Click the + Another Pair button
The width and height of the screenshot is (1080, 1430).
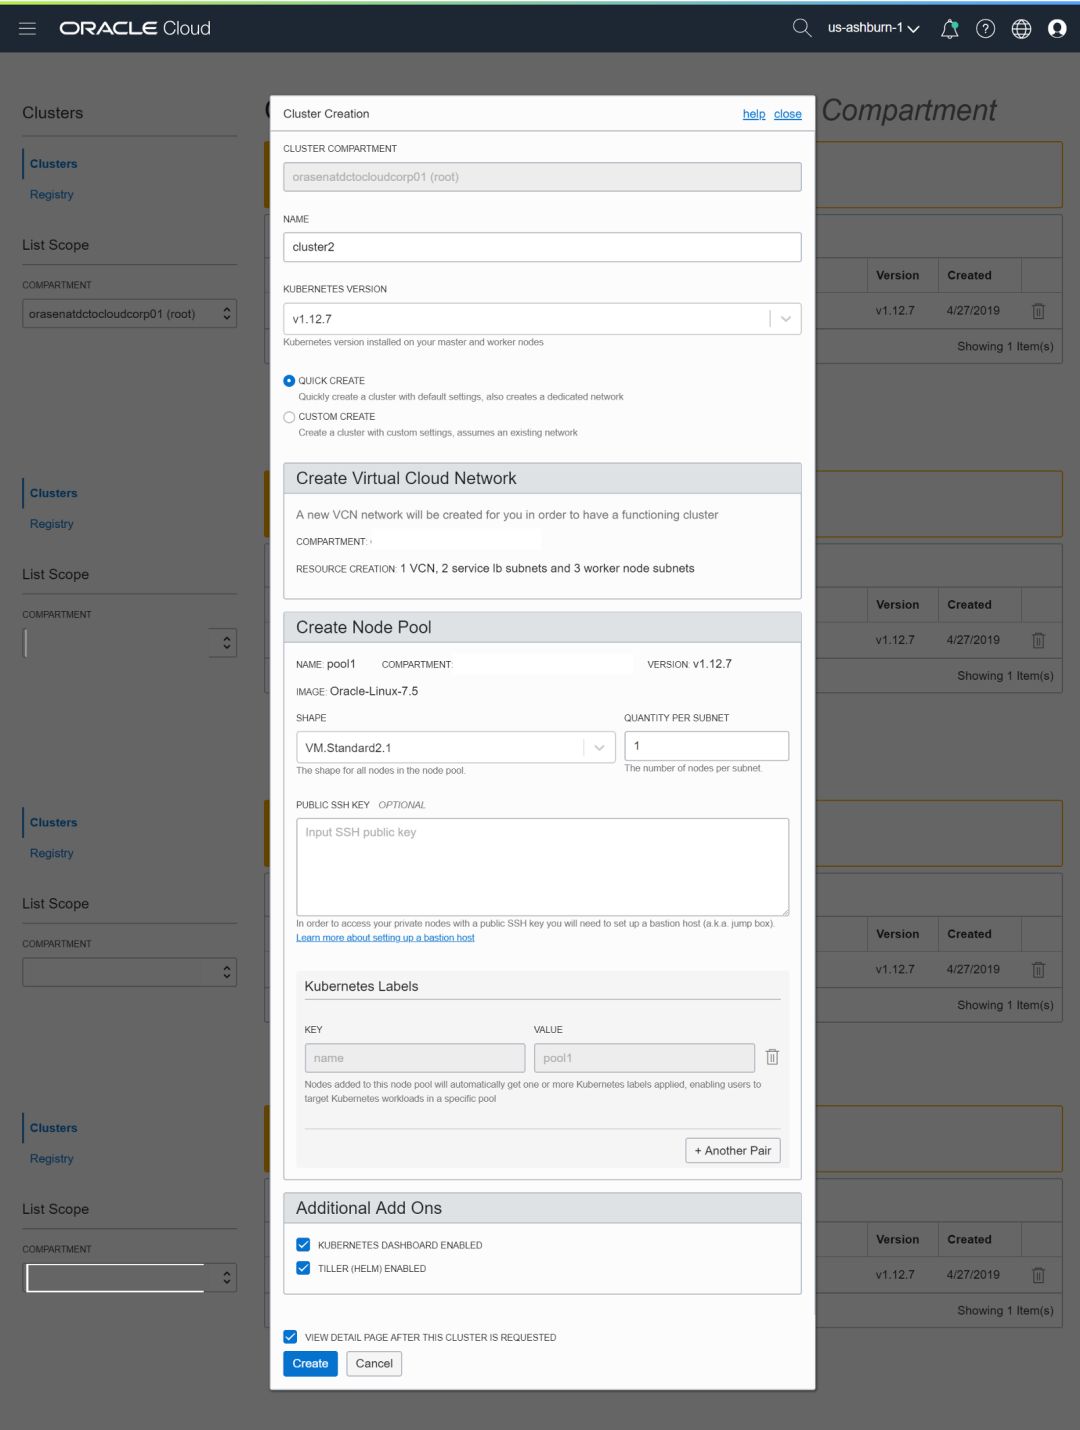click(x=733, y=1151)
